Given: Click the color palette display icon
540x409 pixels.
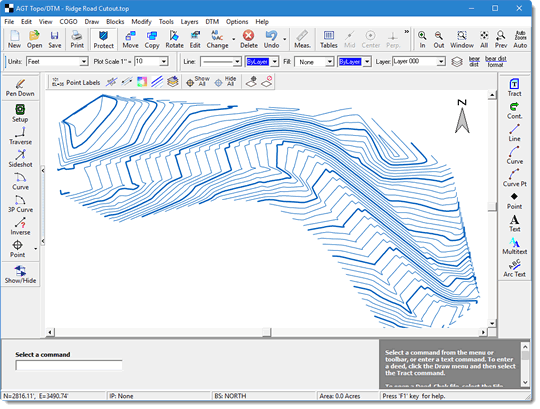Looking at the screenshot, I should 142,82.
